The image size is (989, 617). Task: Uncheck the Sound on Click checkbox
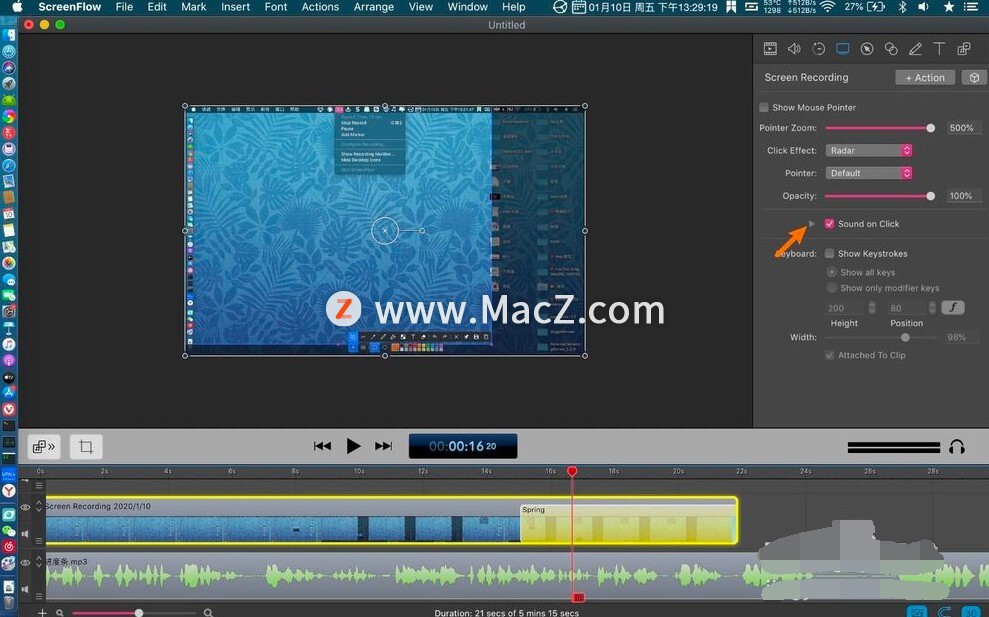click(829, 223)
